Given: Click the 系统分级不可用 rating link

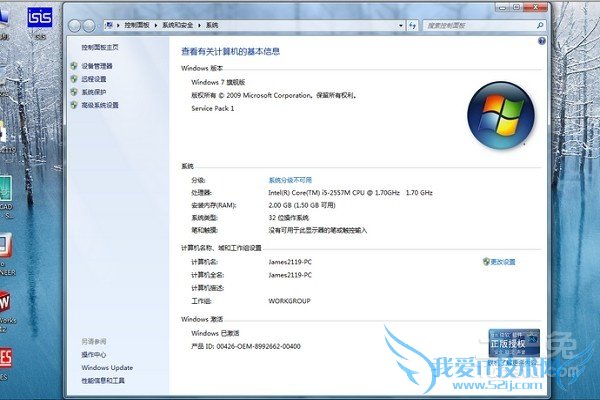Looking at the screenshot, I should 290,180.
